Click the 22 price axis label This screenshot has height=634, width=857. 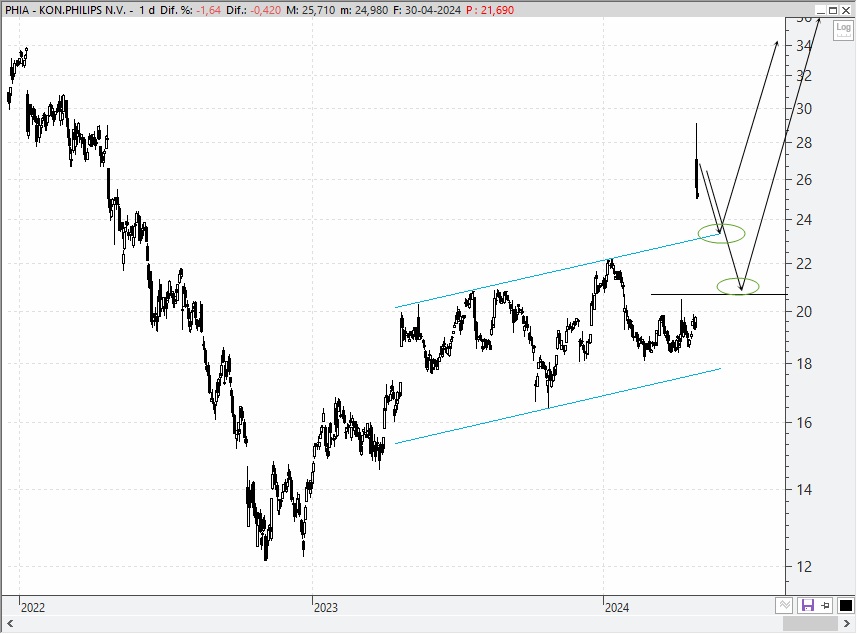(804, 263)
